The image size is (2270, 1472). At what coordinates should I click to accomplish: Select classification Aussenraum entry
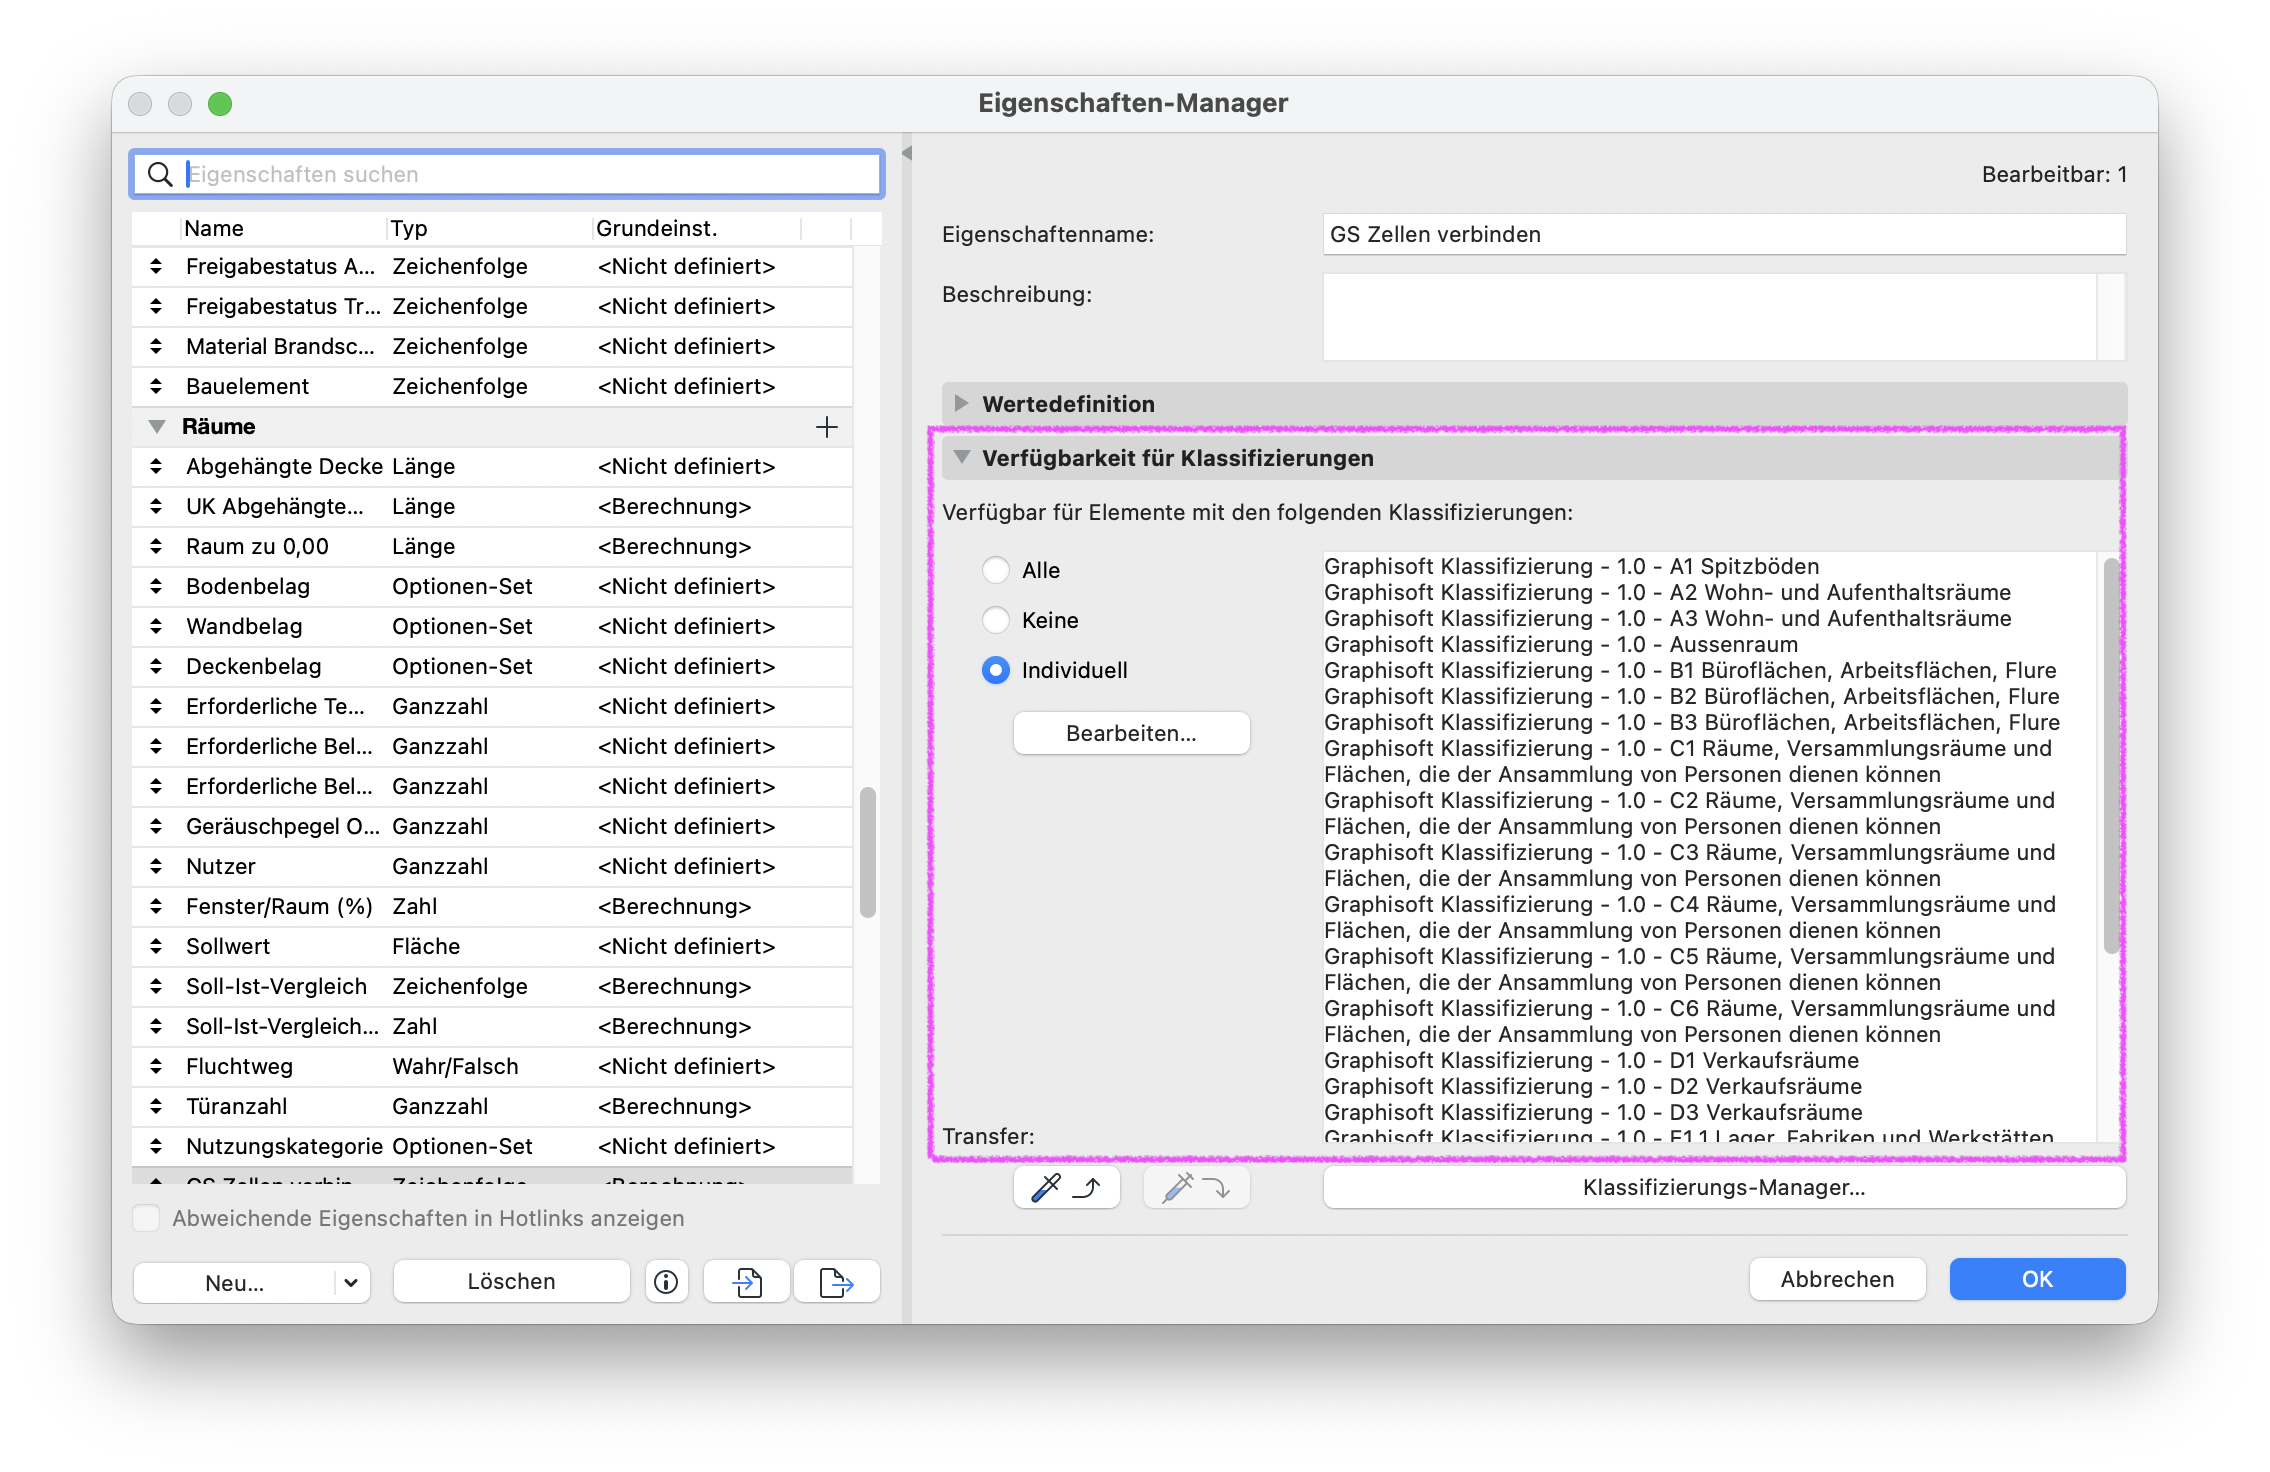click(1561, 644)
